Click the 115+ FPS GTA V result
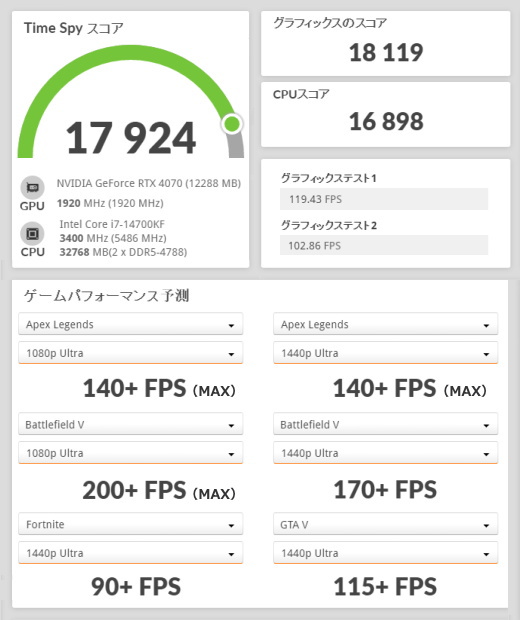 [385, 586]
